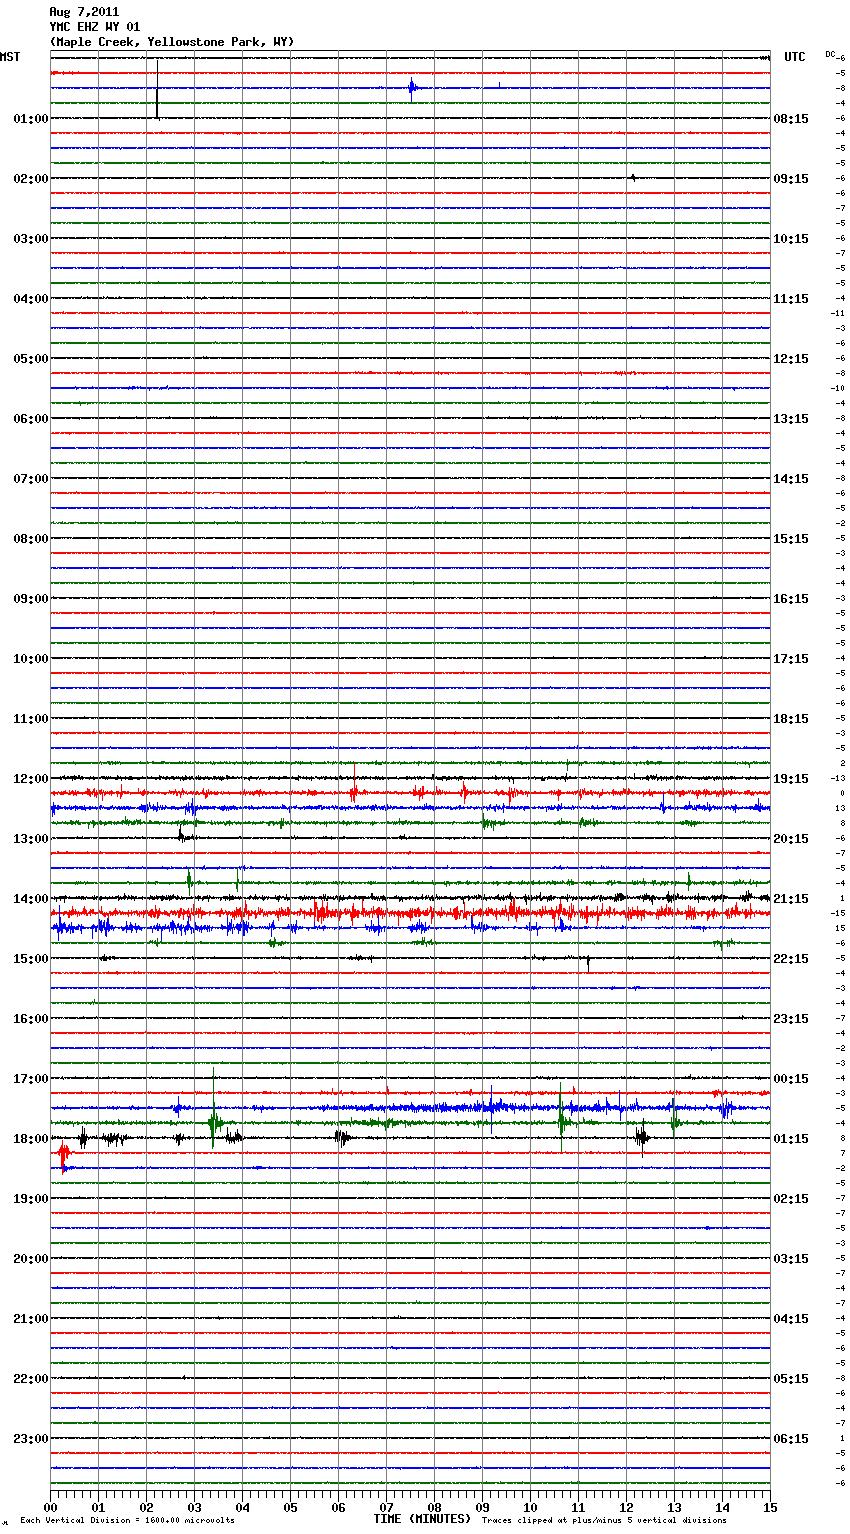Select the 01:00 MST time label

tap(31, 119)
